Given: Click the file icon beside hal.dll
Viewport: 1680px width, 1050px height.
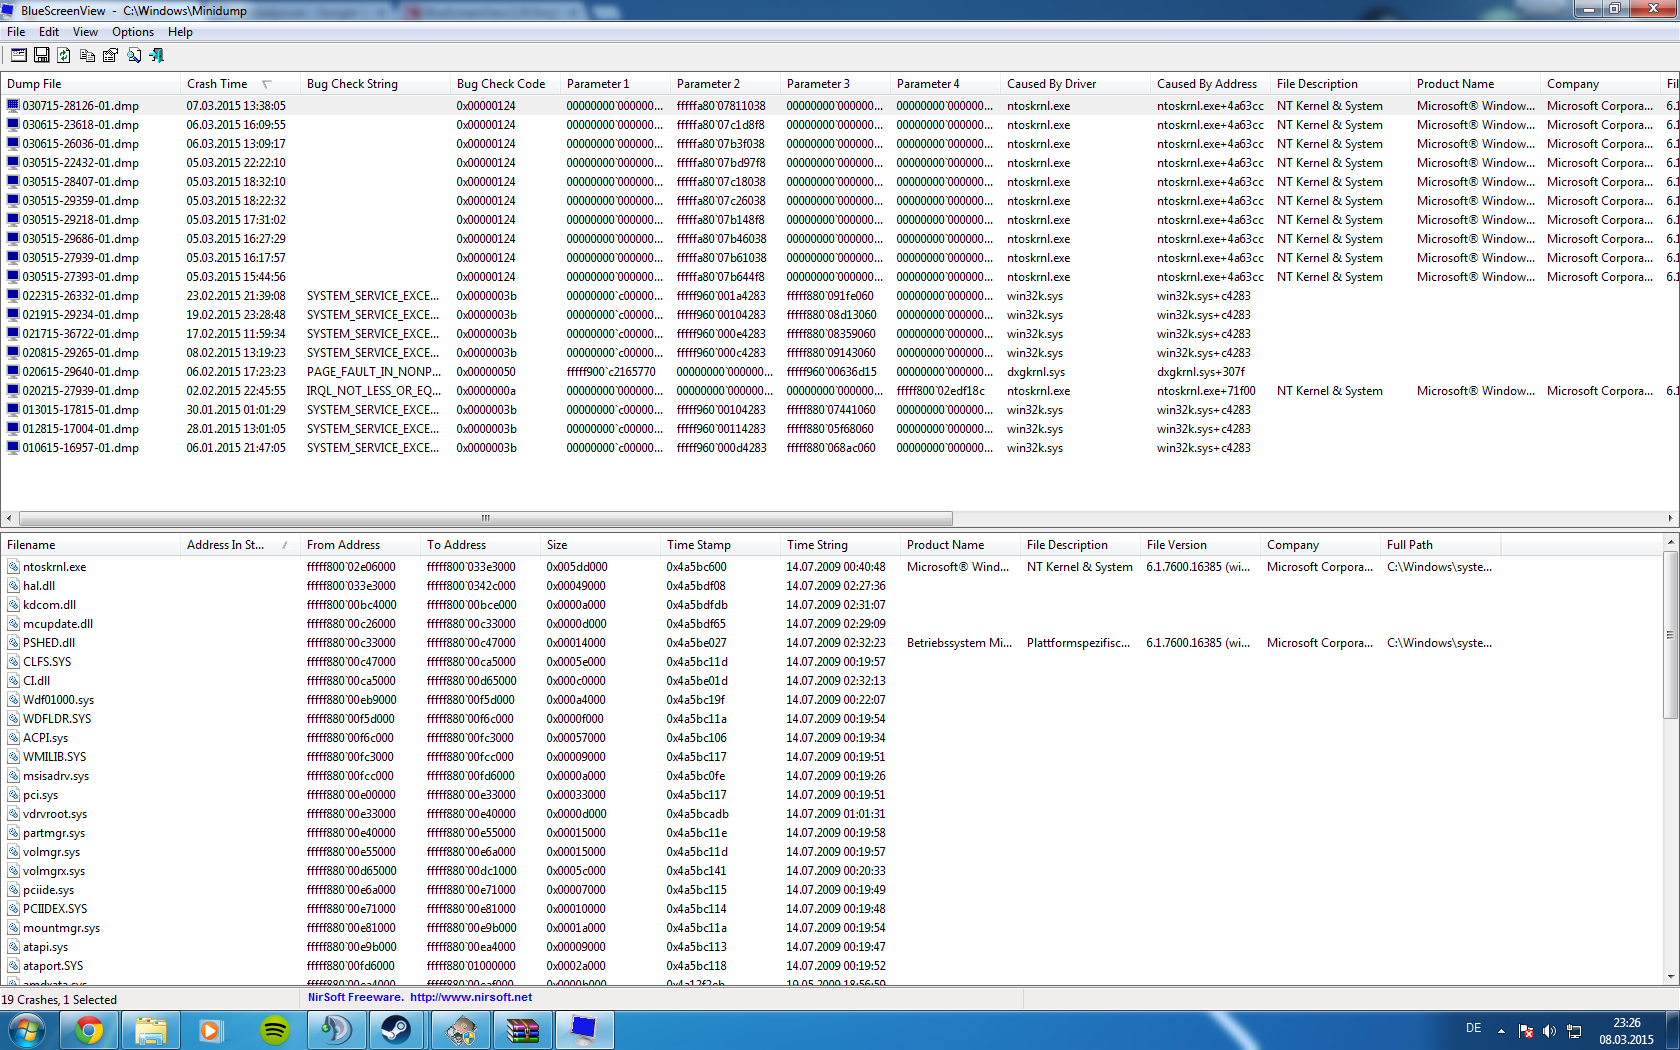Looking at the screenshot, I should click(13, 585).
